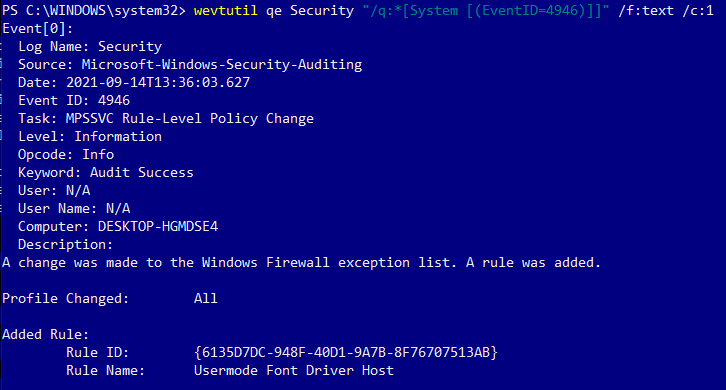Click the Log Name: Security line
Image resolution: width=726 pixels, height=390 pixels.
[x=90, y=46]
